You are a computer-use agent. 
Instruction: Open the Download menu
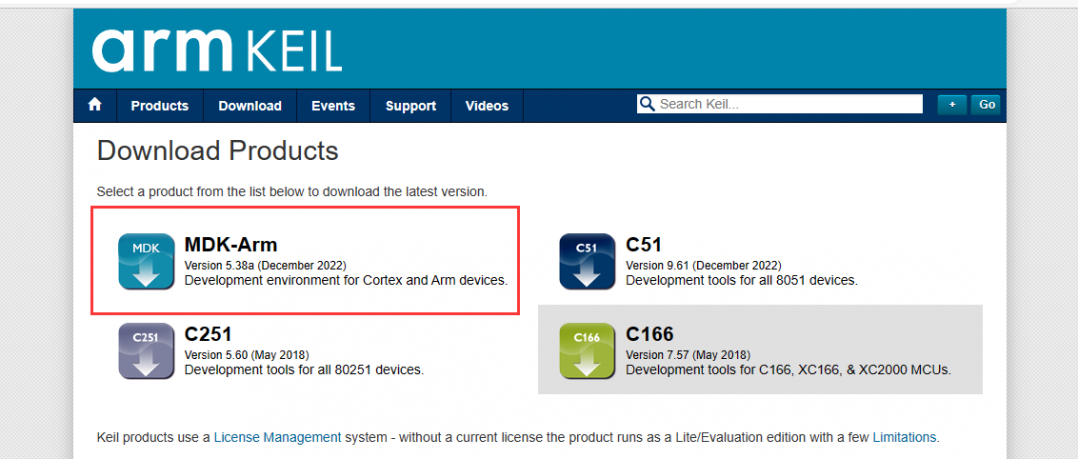[250, 106]
